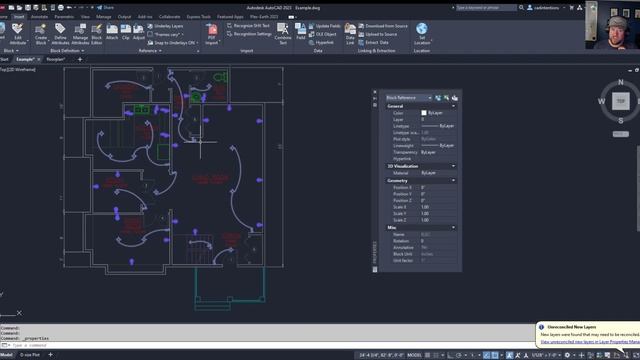Open the Extract Data wizard
The height and width of the screenshot is (360, 640).
click(373, 42)
